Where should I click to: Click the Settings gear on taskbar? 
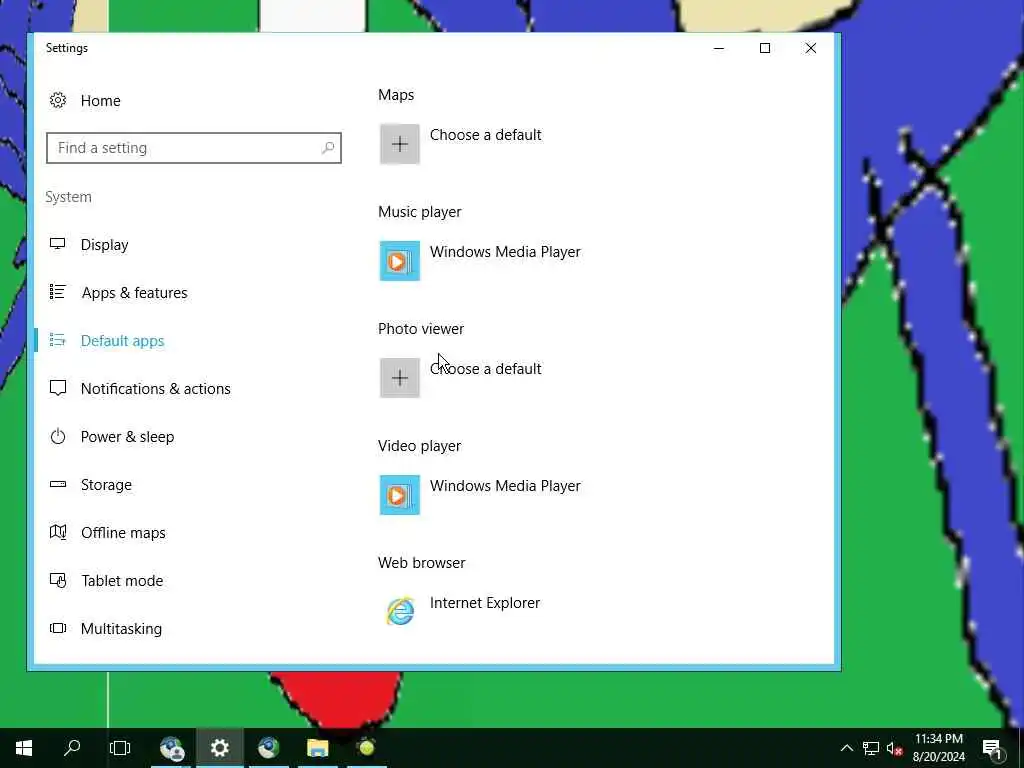coord(219,748)
